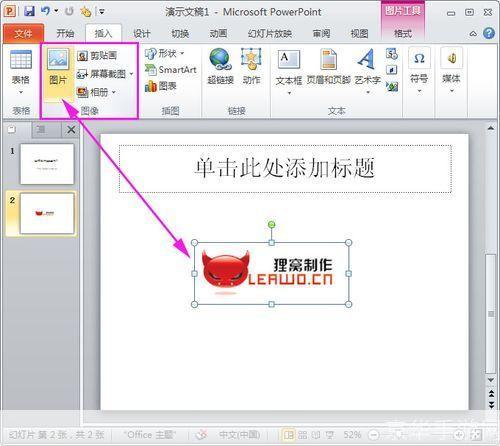The height and width of the screenshot is (446, 500).
Task: Click the Save icon in quick access toolbar
Action: tap(30, 11)
